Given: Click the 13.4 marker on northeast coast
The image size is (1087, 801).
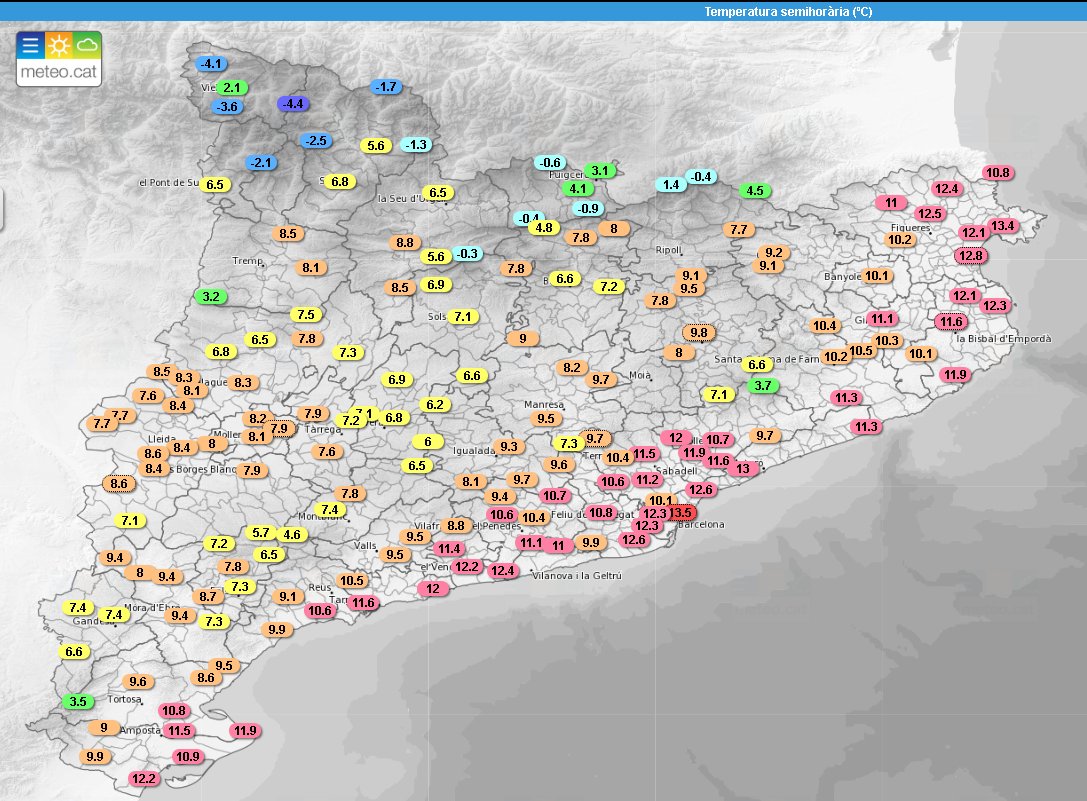Looking at the screenshot, I should [1002, 225].
